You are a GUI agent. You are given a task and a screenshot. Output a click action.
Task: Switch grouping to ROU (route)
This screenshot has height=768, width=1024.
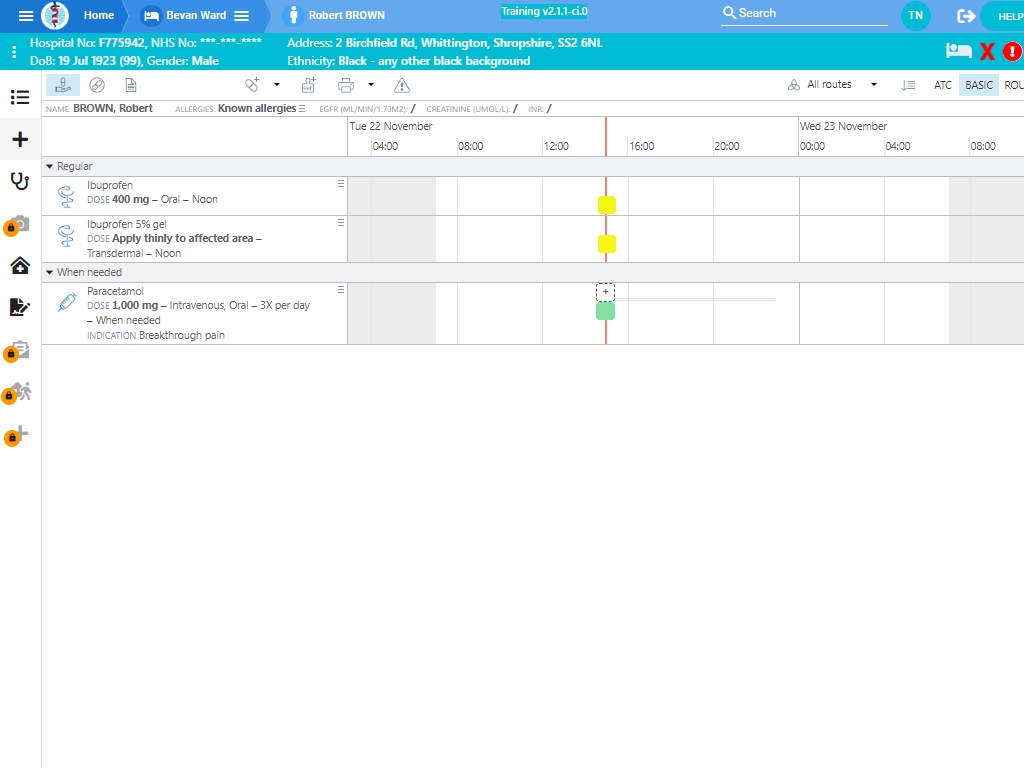click(x=1014, y=85)
